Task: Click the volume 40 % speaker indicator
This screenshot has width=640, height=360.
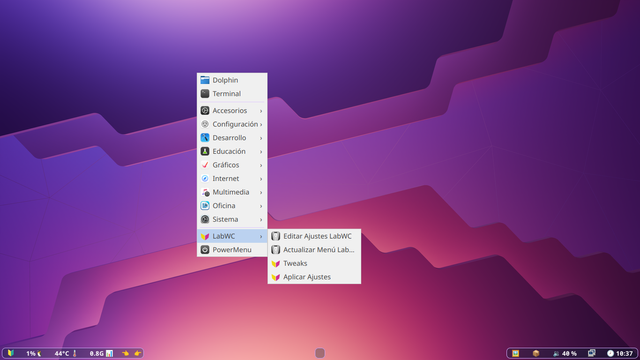Action: click(564, 353)
